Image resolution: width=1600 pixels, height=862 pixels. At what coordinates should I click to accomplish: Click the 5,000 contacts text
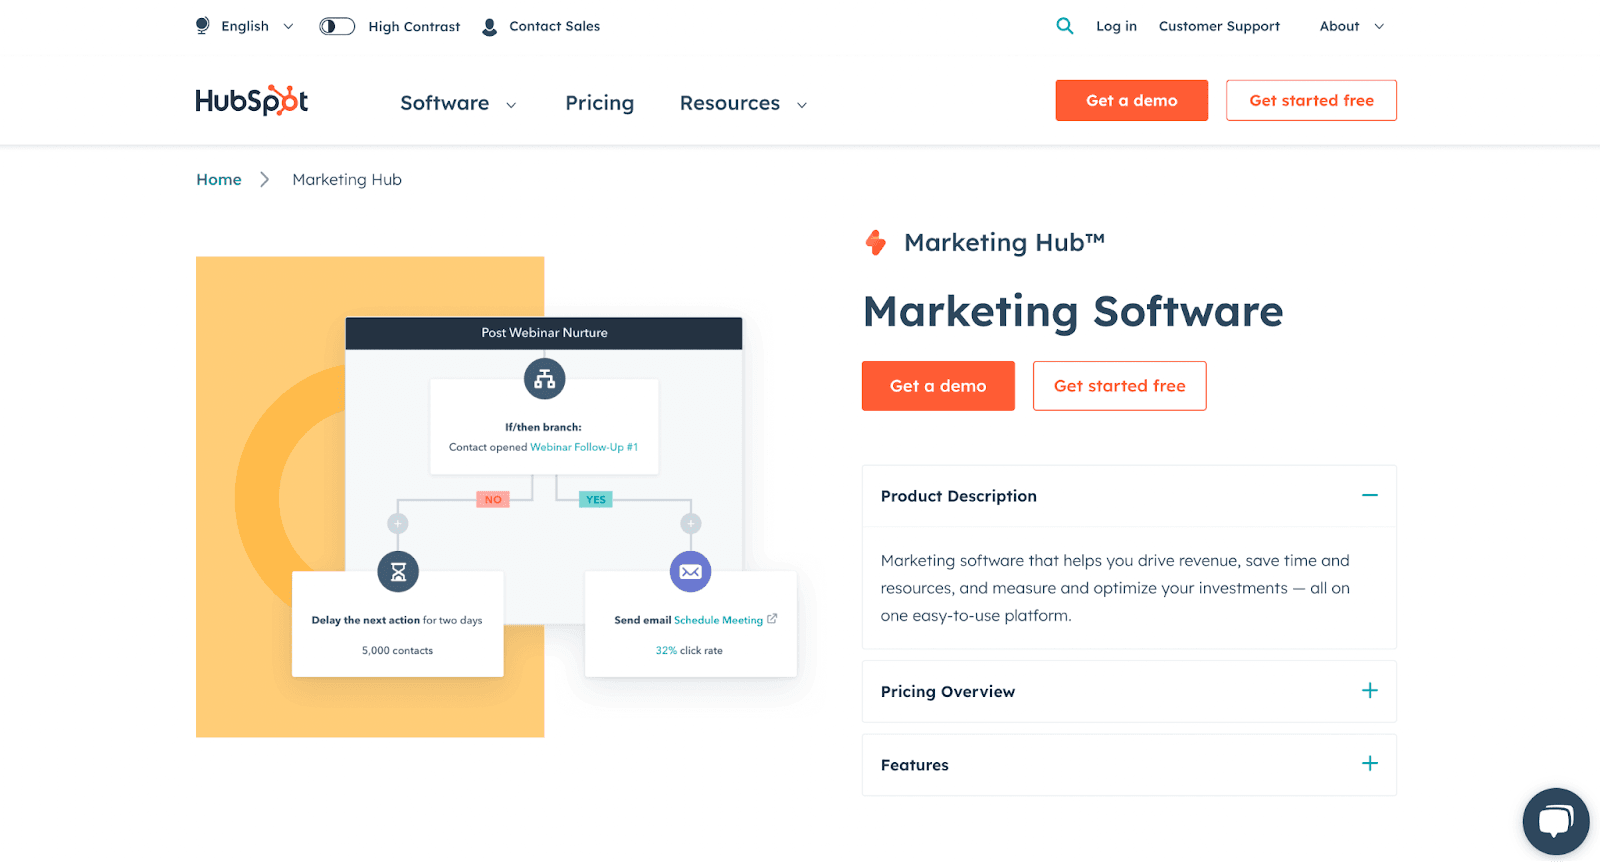coord(397,651)
